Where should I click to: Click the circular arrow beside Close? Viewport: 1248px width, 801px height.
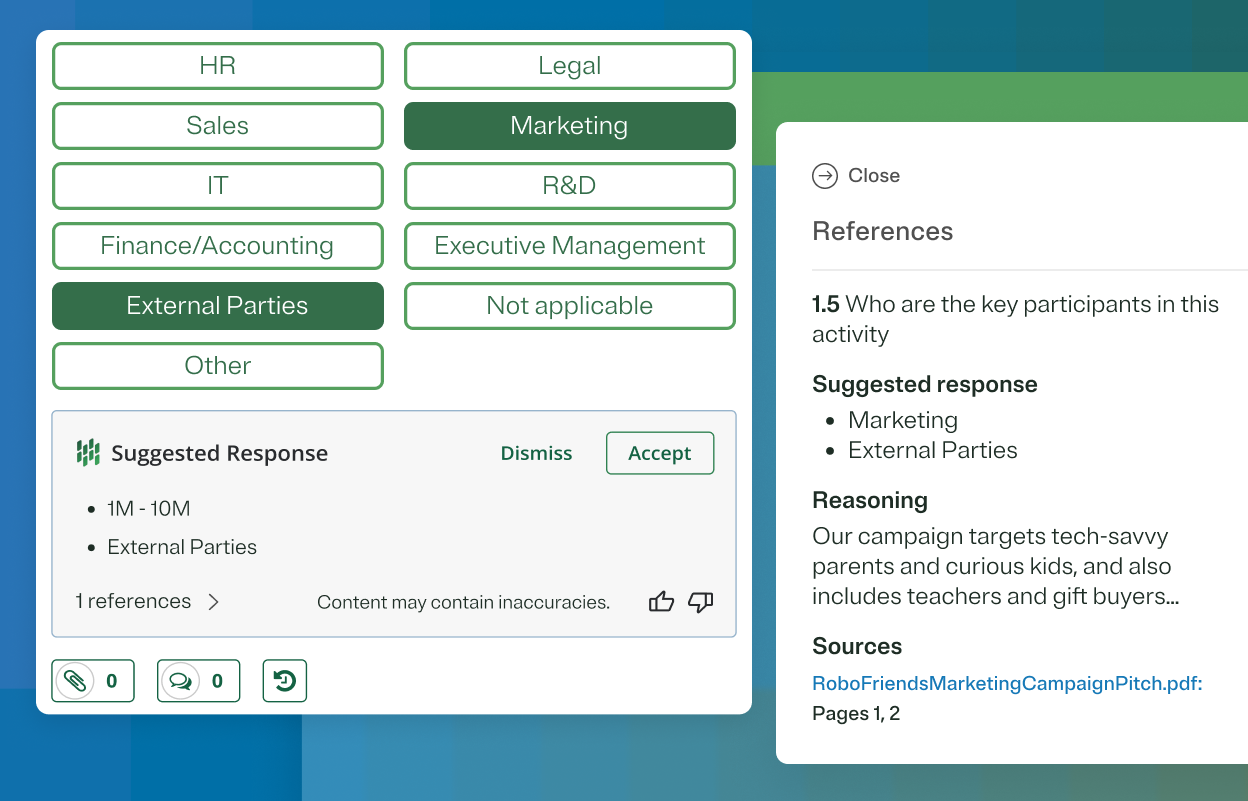[824, 175]
